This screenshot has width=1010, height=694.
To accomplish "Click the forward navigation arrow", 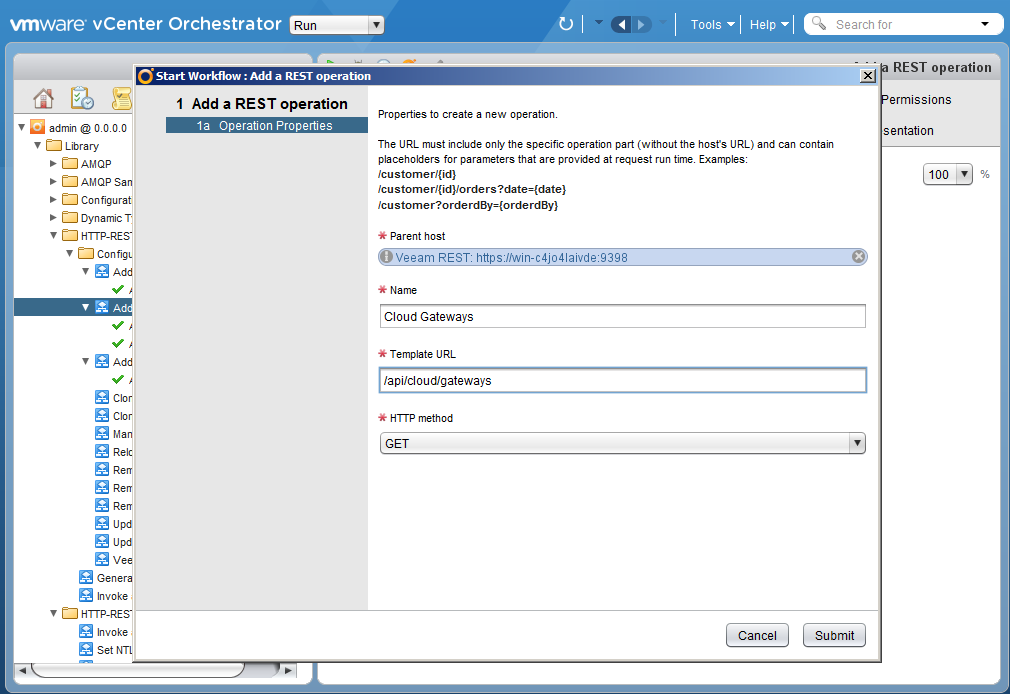I will [642, 24].
